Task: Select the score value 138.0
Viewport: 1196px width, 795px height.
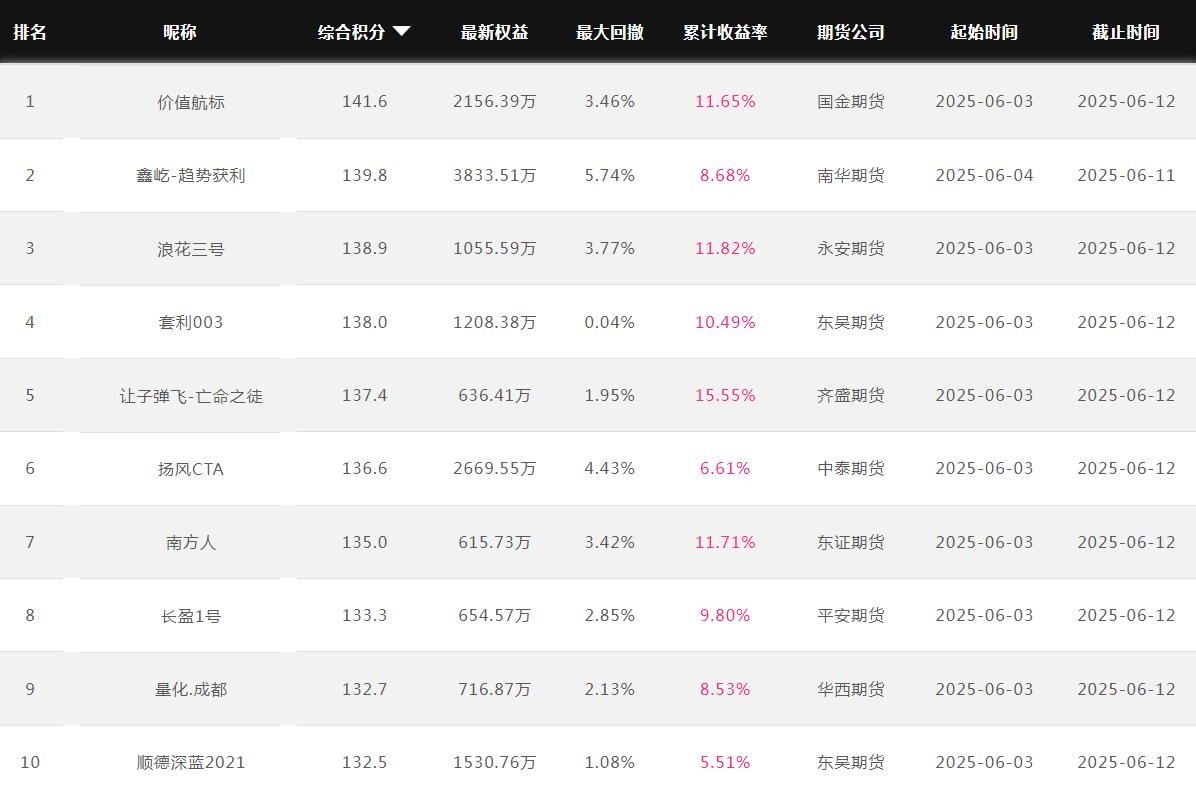Action: [x=365, y=322]
